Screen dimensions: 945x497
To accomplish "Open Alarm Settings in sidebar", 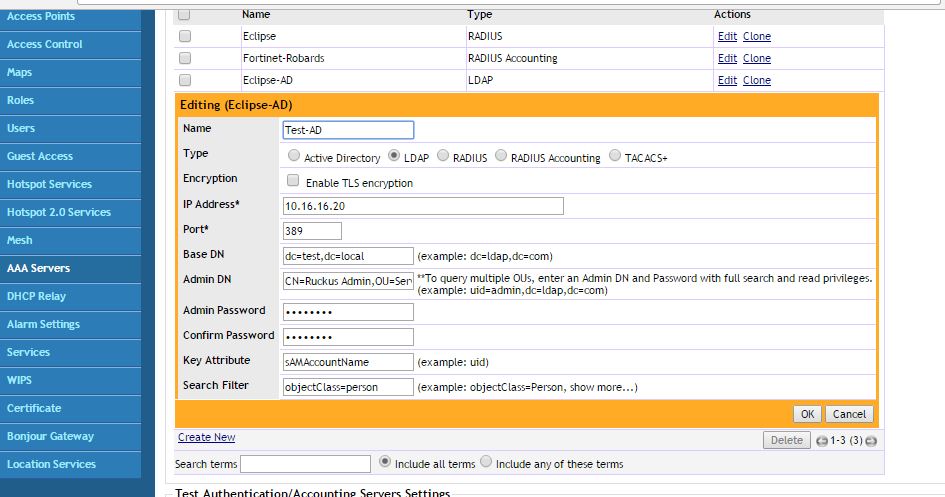I will [71, 325].
